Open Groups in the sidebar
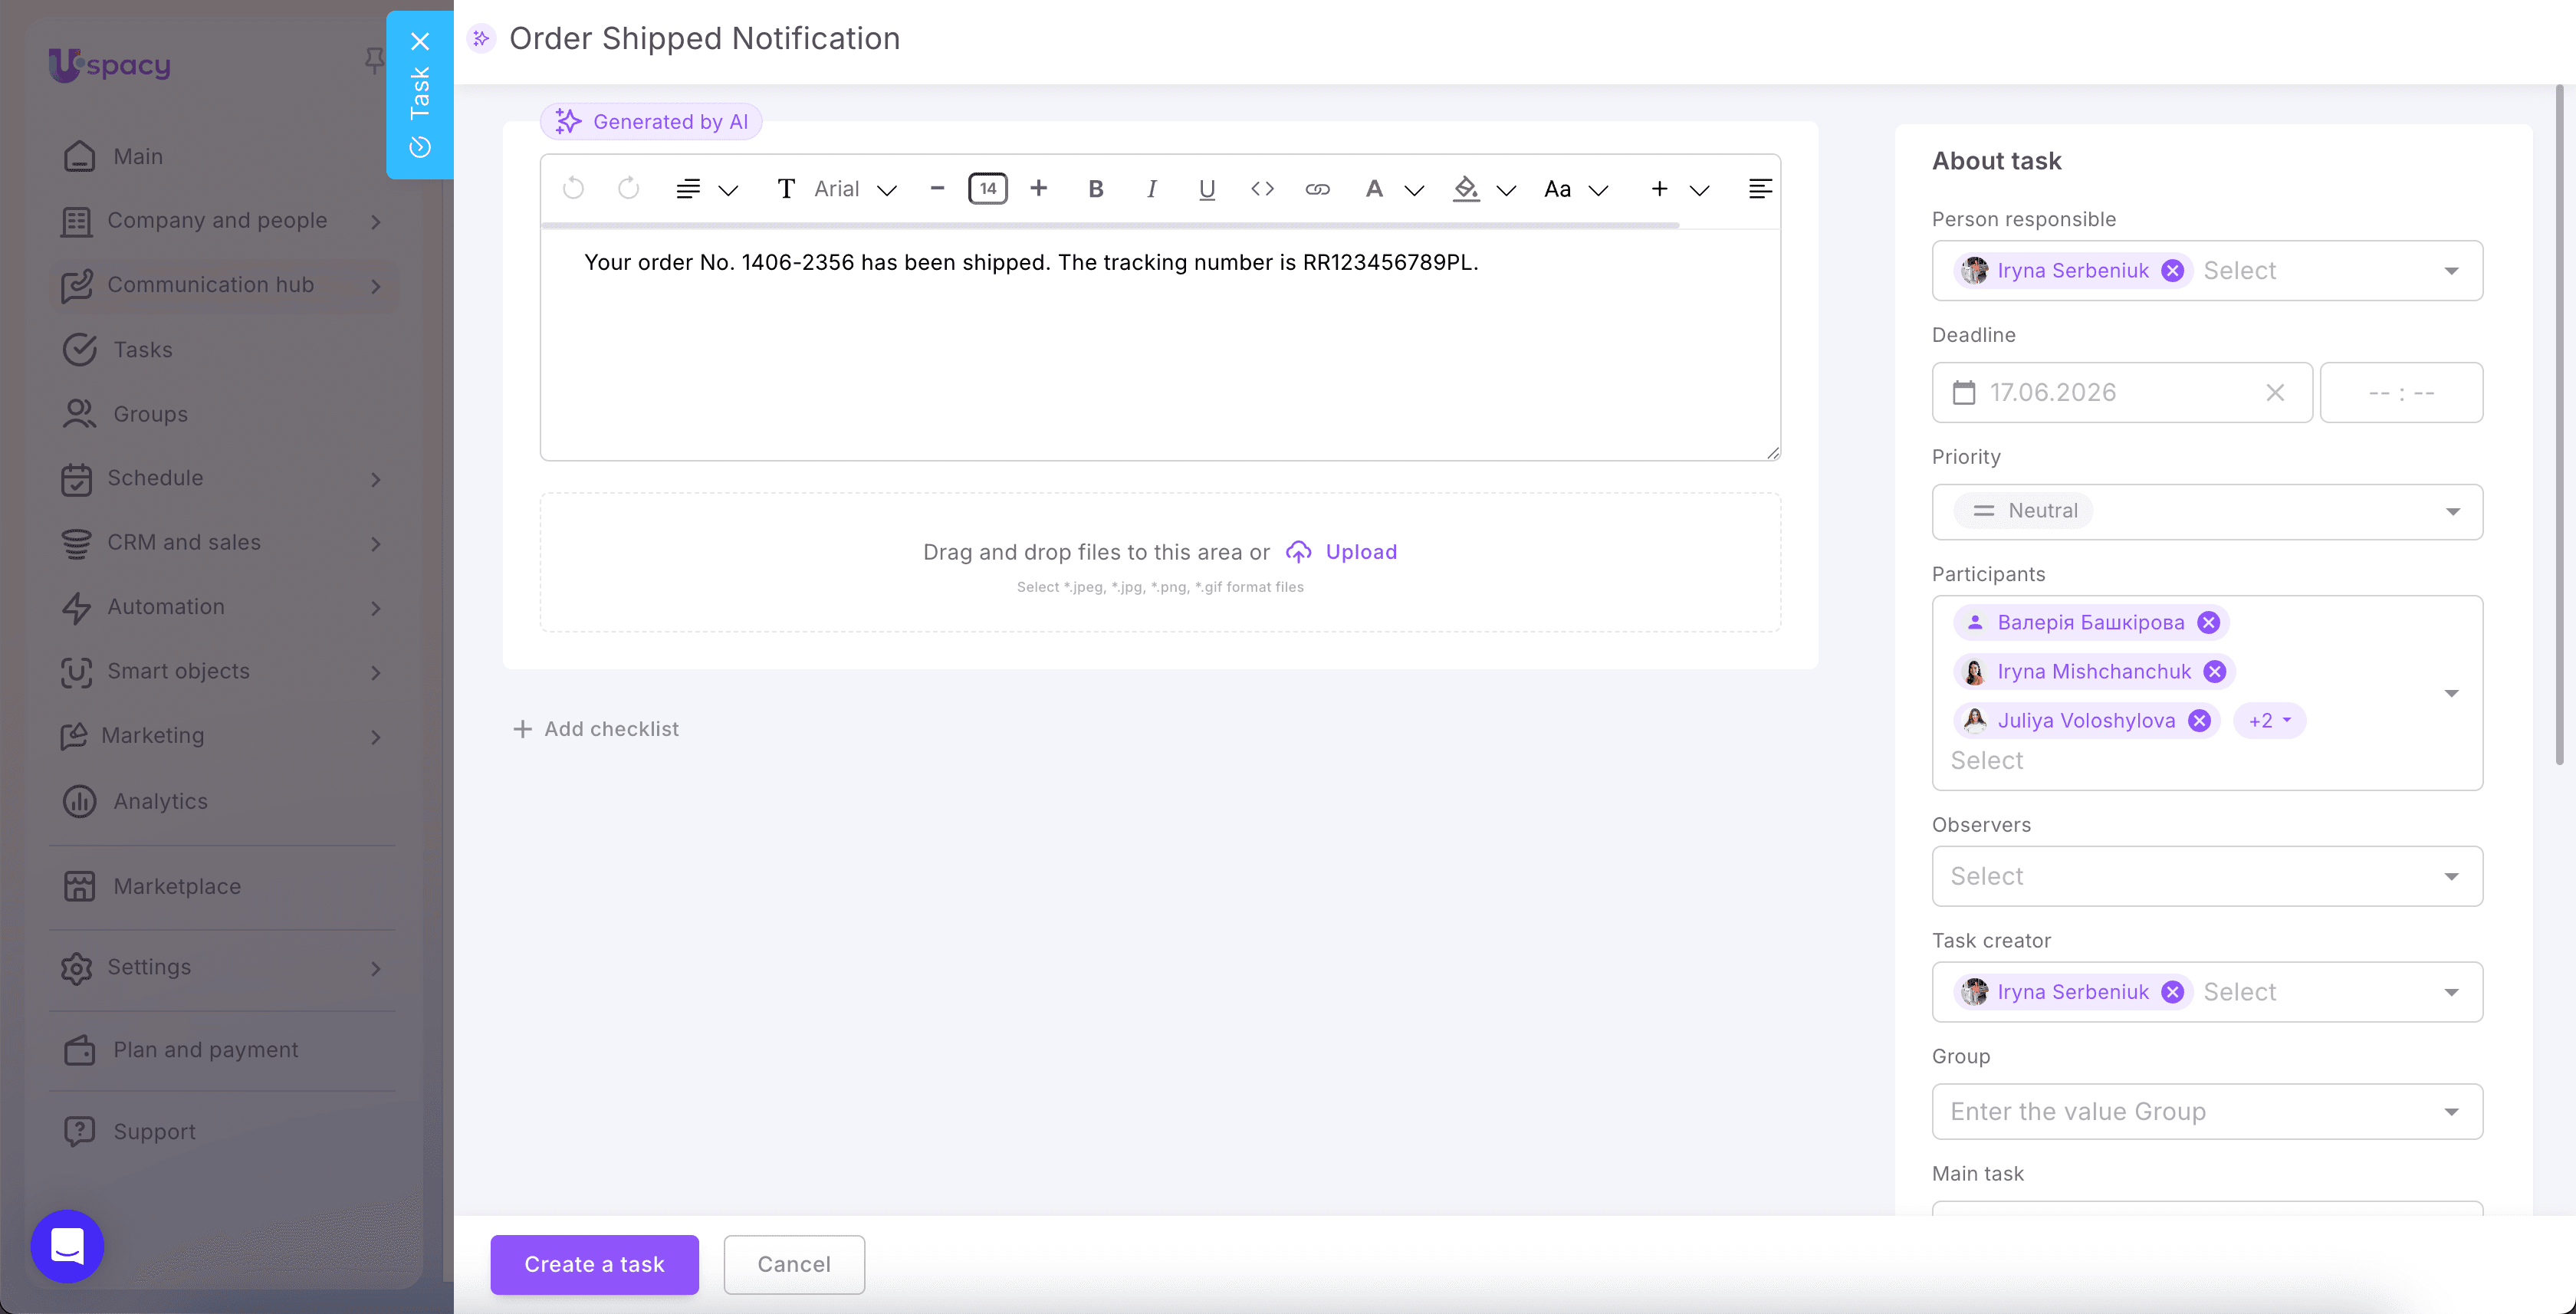The width and height of the screenshot is (2576, 1314). [225, 414]
